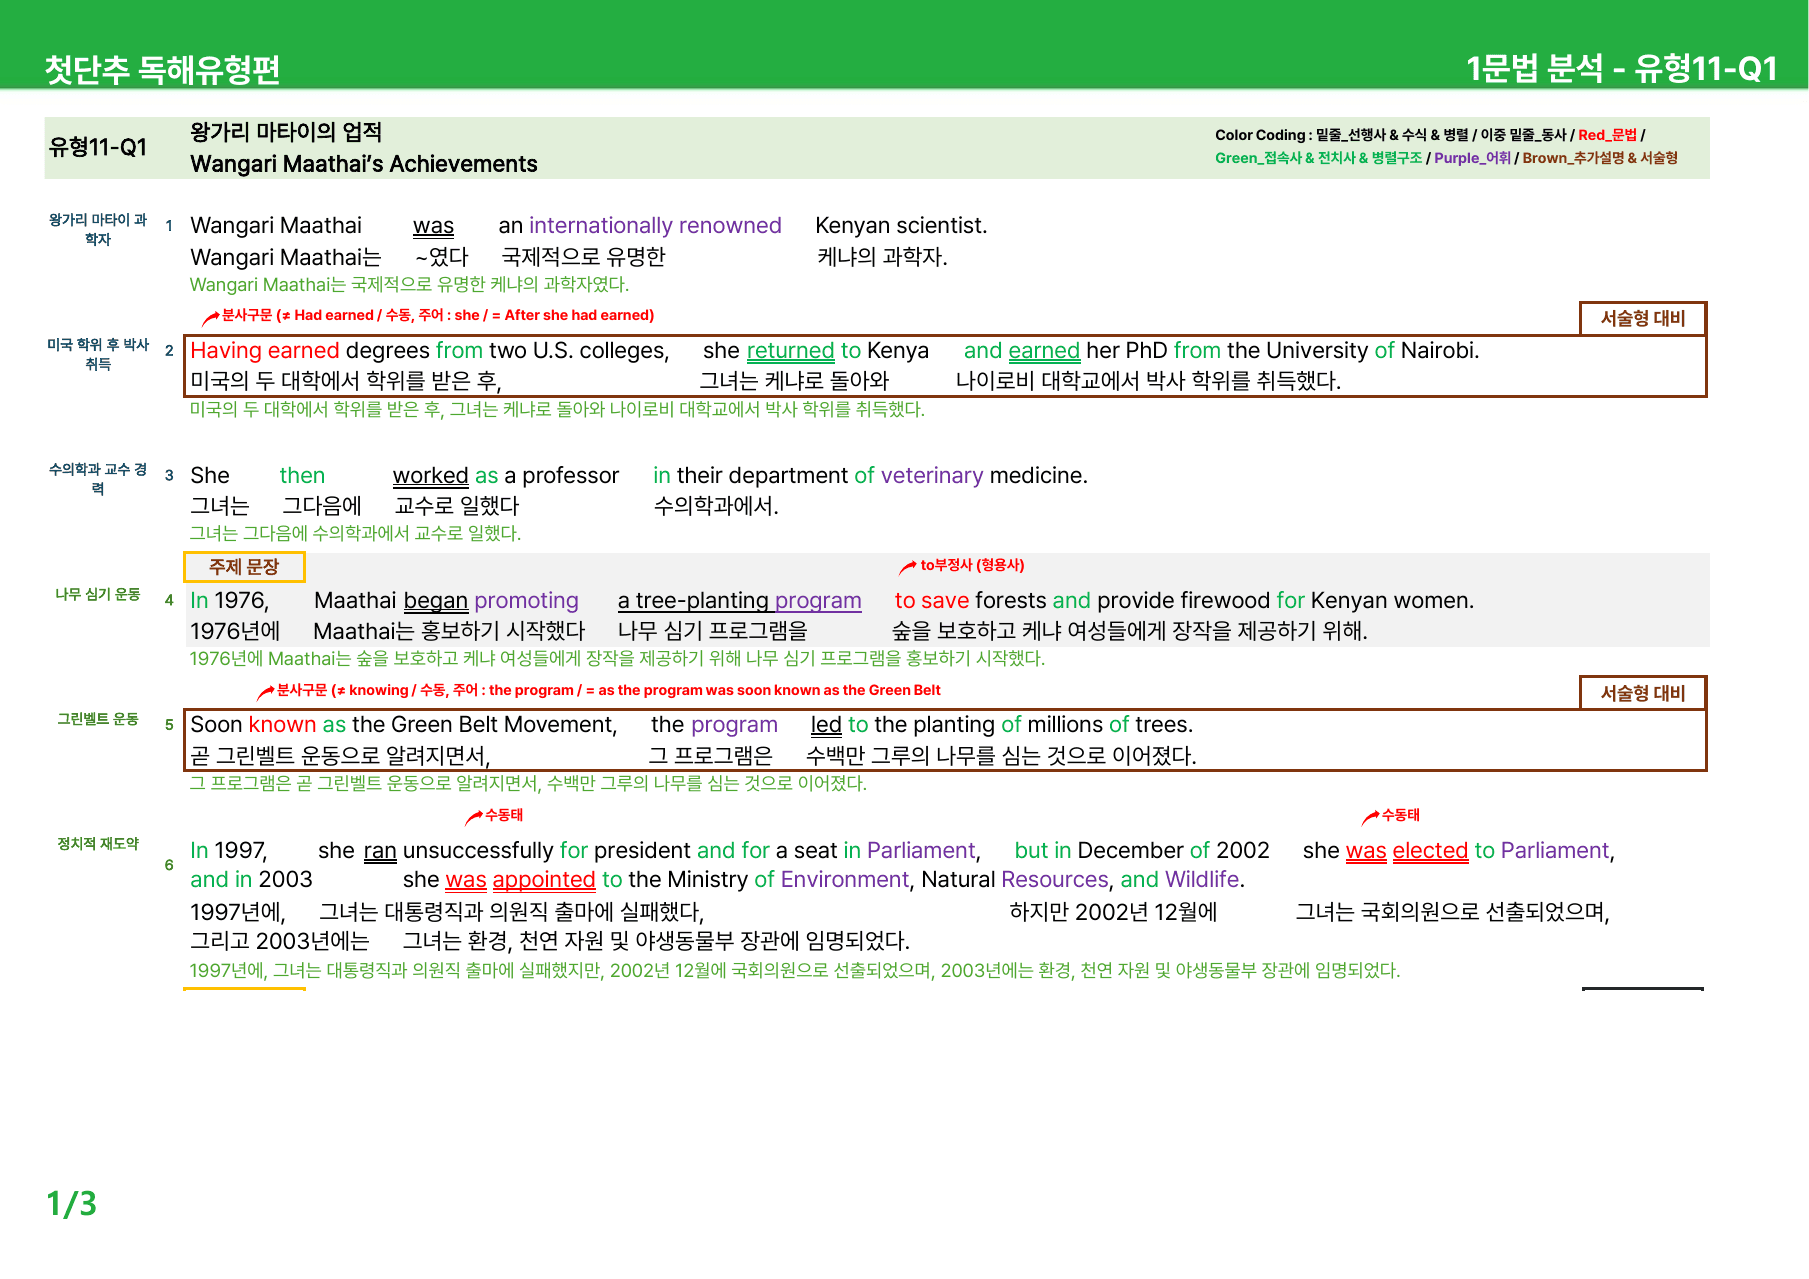
Task: Click the sidebar label '정치적 재도약'
Action: tap(98, 844)
